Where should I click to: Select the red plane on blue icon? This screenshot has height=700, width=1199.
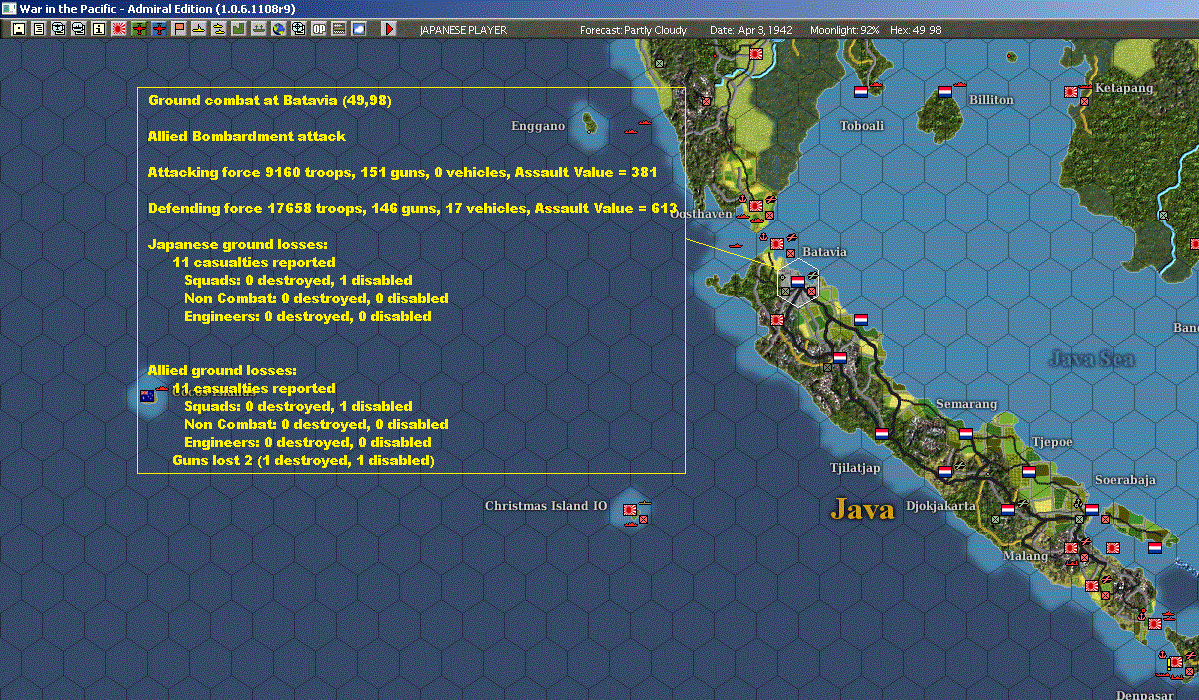click(x=159, y=29)
